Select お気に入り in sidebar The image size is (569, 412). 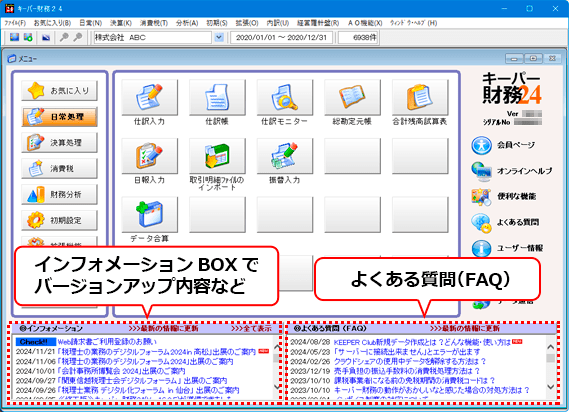pos(60,90)
